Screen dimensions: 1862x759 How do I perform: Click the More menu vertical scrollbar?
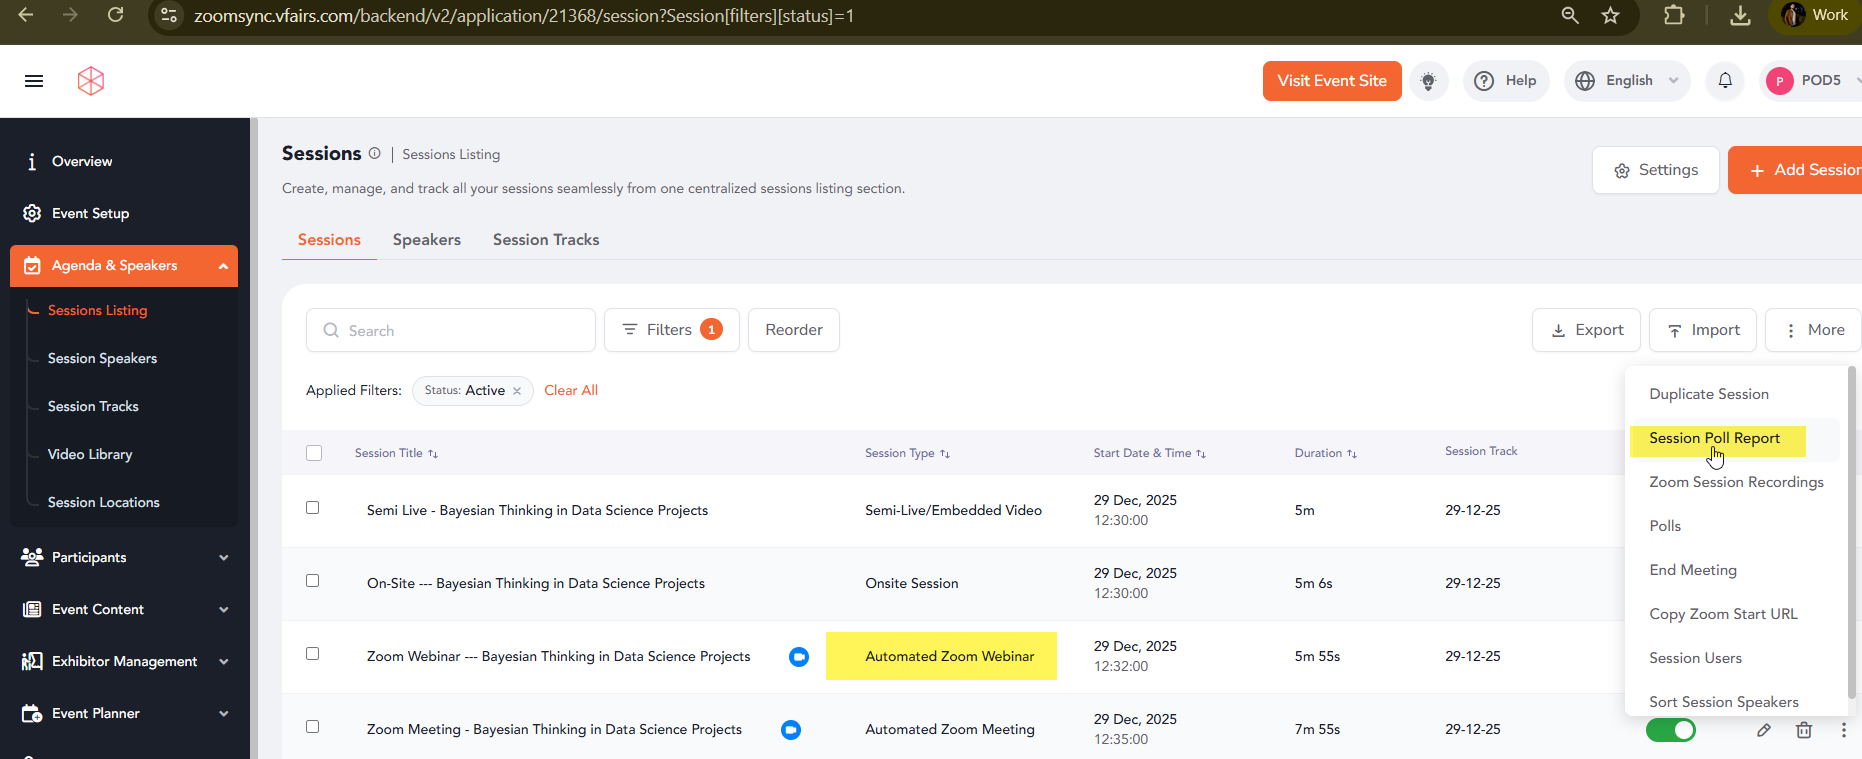tap(1851, 530)
